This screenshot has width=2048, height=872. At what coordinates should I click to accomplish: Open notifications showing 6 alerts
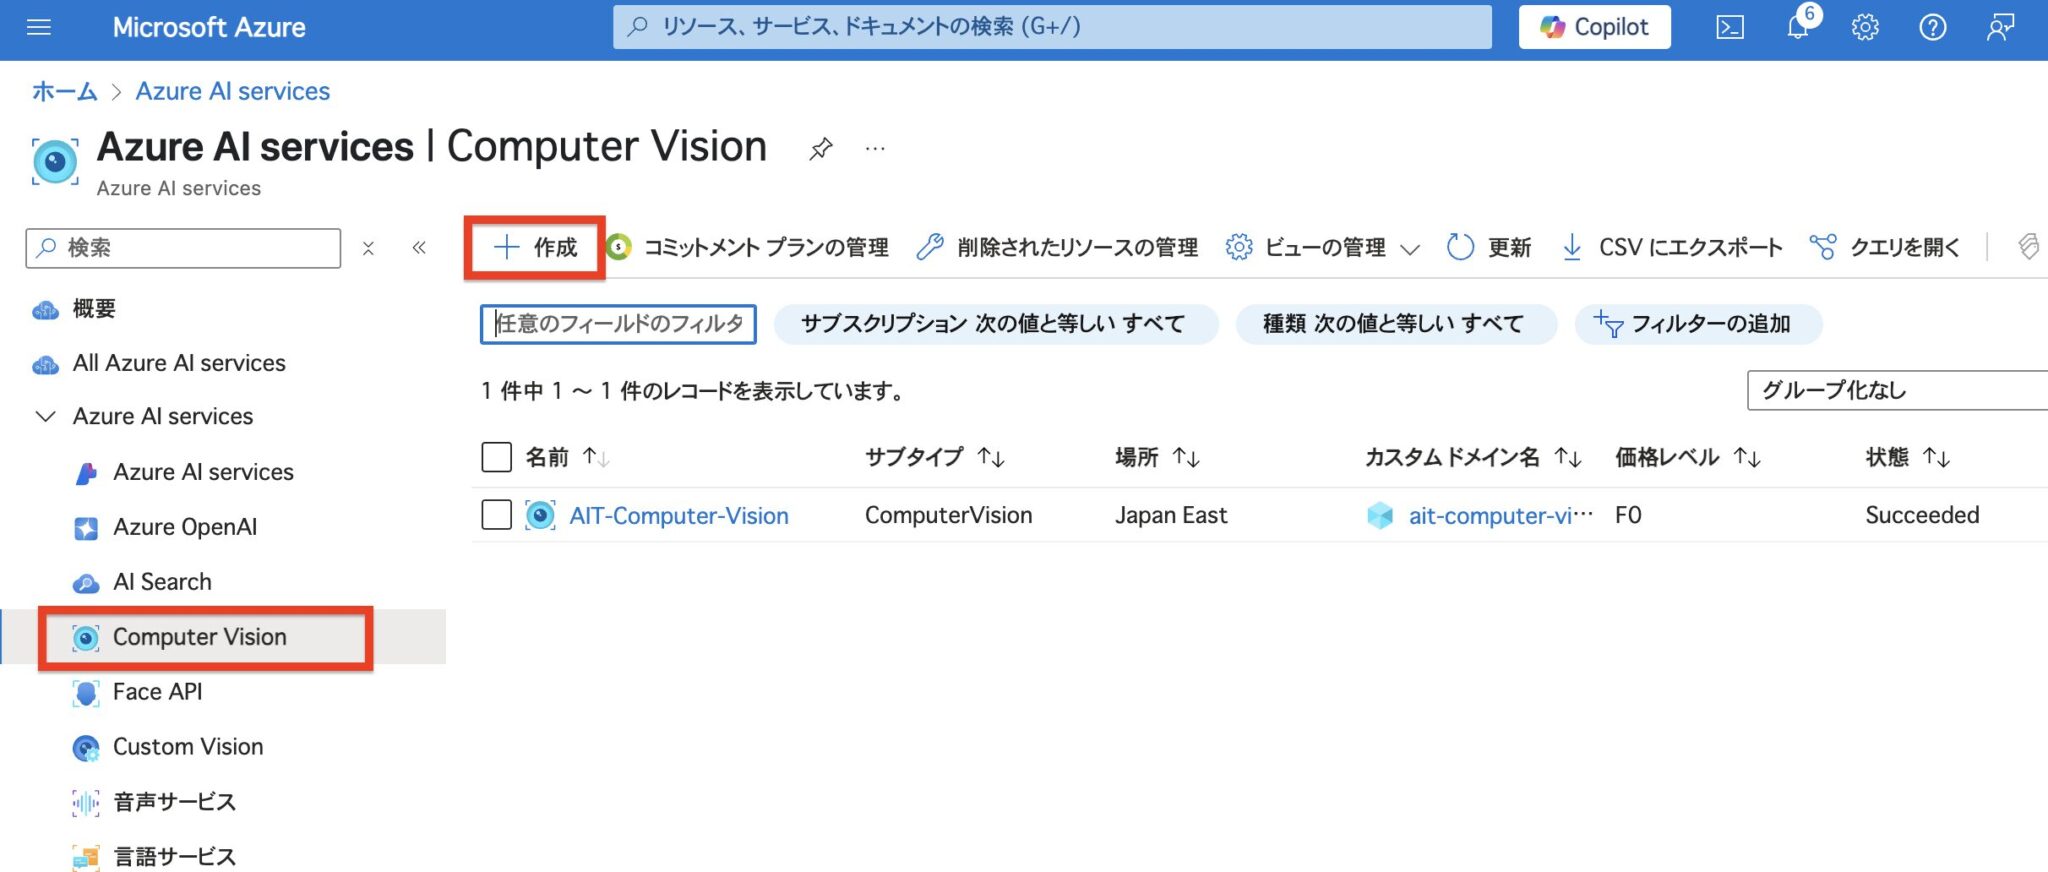(1797, 27)
